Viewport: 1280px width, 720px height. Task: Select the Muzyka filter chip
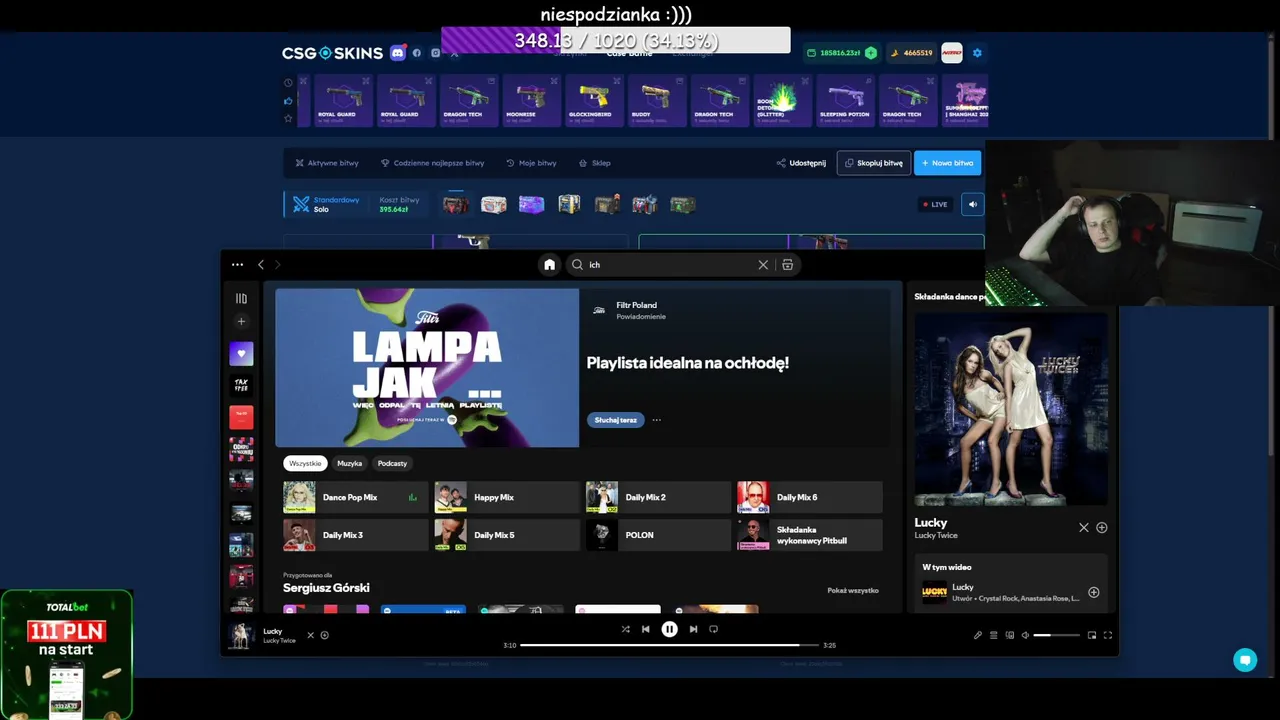click(350, 463)
